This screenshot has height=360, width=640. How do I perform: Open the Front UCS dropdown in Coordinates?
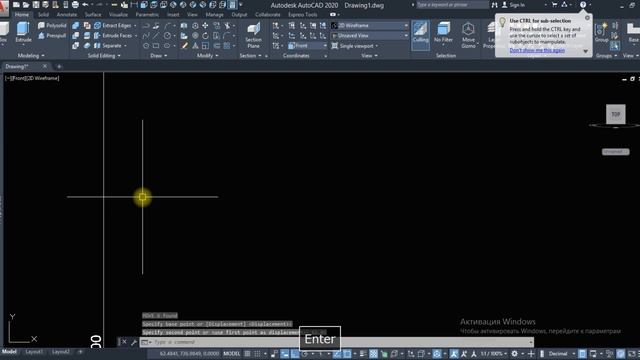coord(308,46)
